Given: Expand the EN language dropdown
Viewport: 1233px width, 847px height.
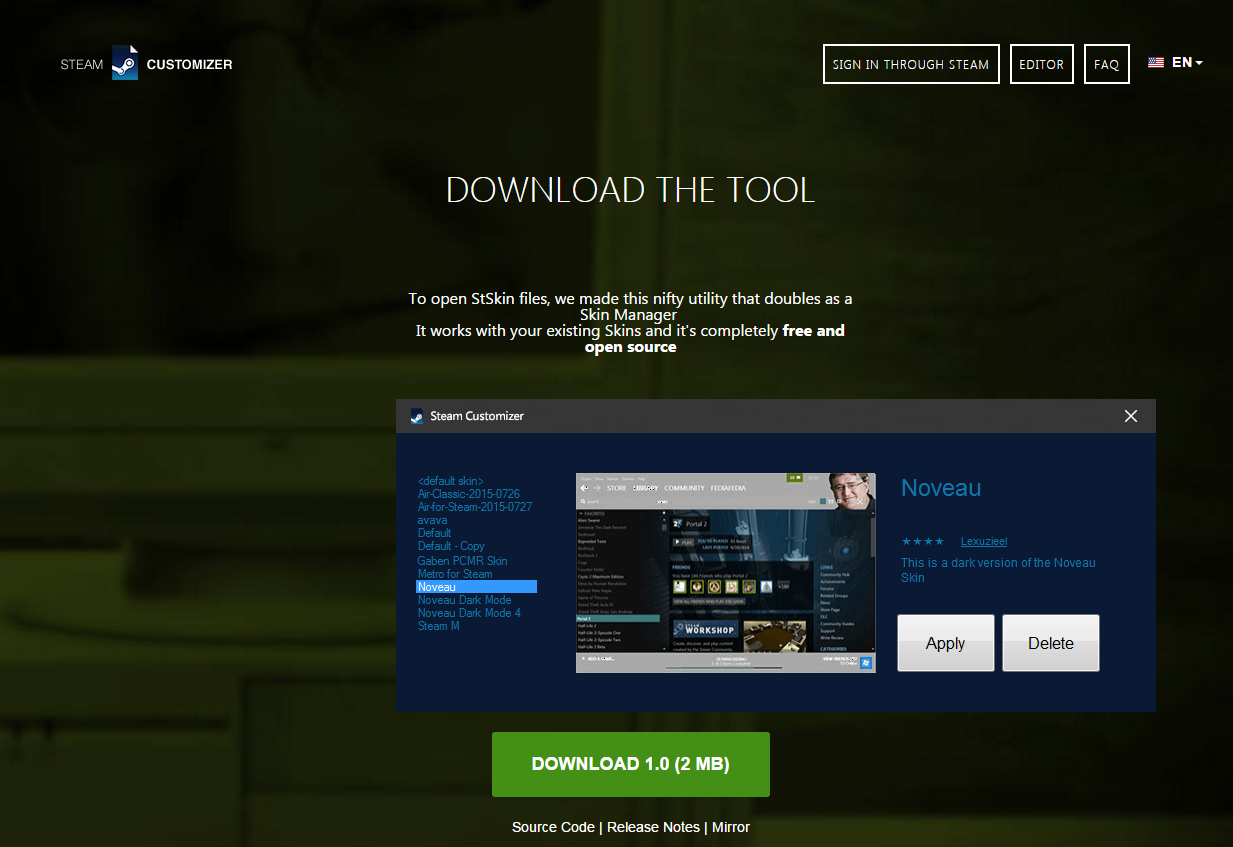Looking at the screenshot, I should [1187, 62].
